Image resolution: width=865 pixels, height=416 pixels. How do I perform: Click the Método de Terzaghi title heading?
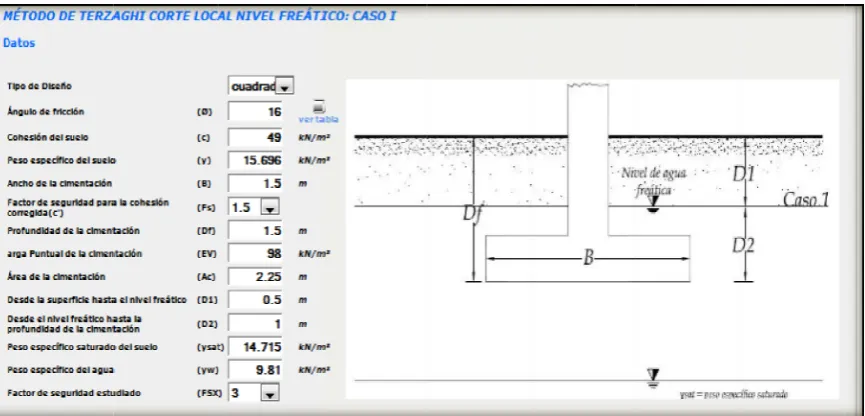[200, 15]
